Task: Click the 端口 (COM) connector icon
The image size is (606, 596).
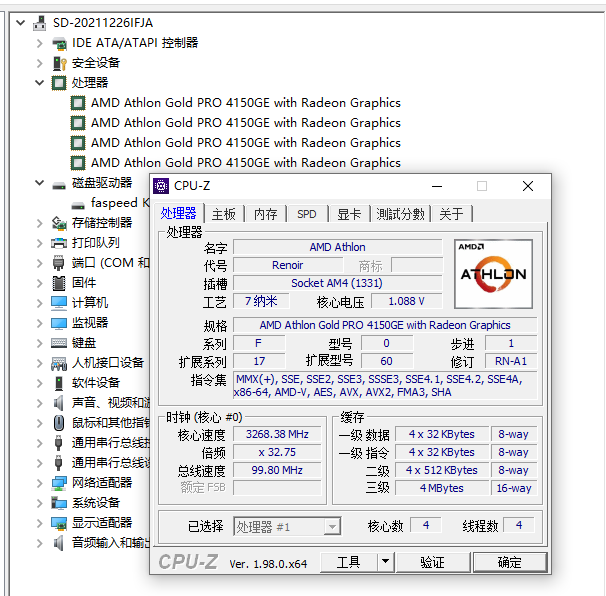Action: click(59, 263)
